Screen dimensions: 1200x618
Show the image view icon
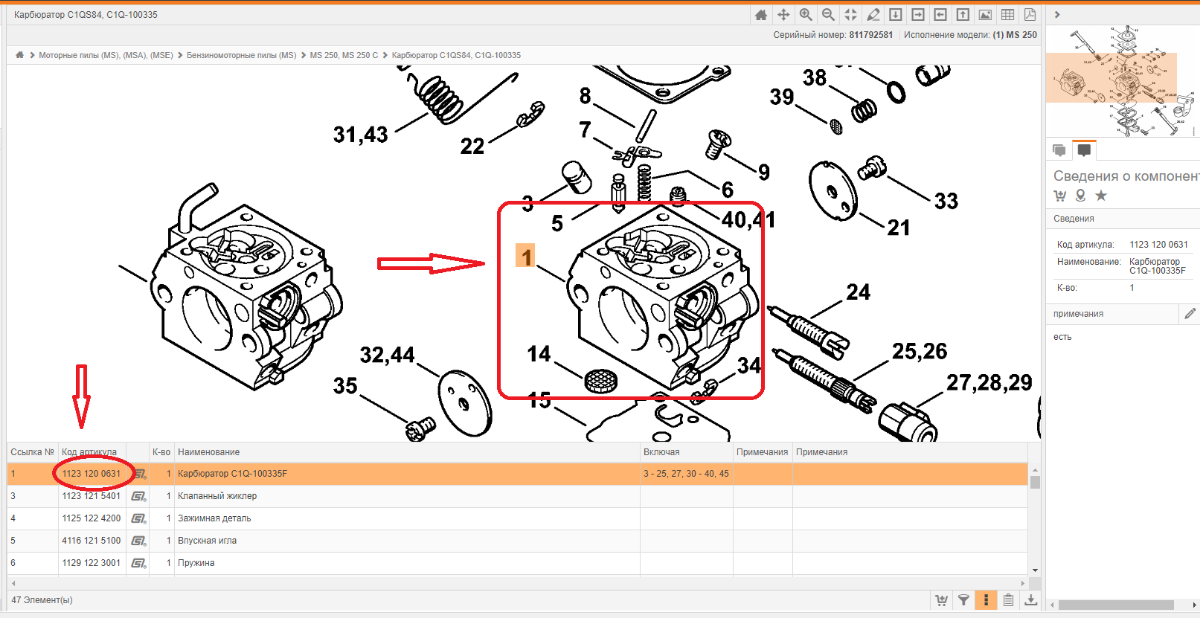[985, 15]
